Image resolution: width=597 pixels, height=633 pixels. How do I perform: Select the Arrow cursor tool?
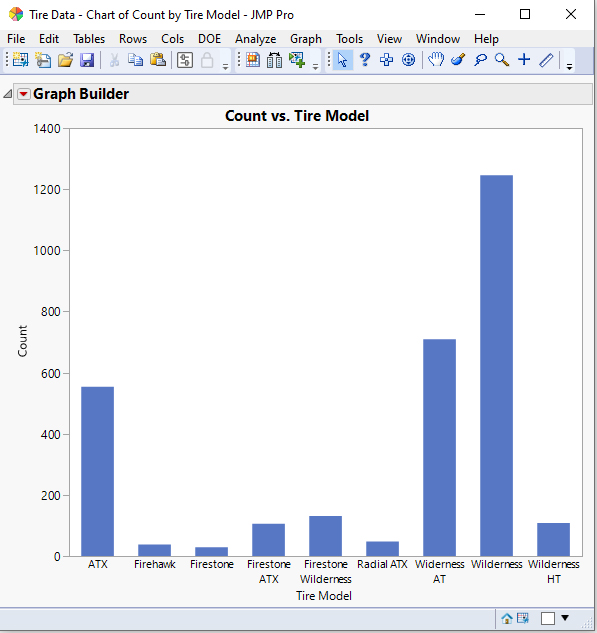343,60
